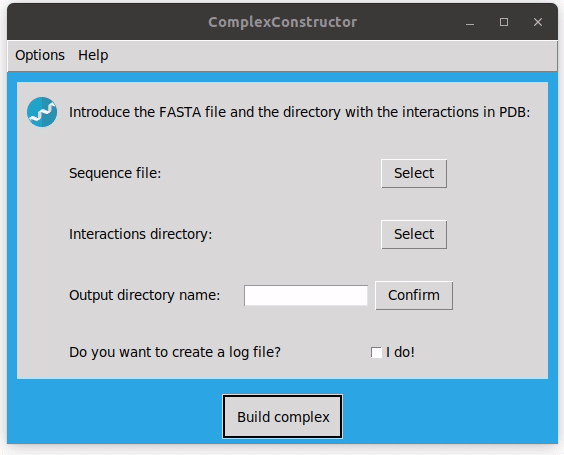Click the 'Do you want to create a log file?' text

click(175, 352)
